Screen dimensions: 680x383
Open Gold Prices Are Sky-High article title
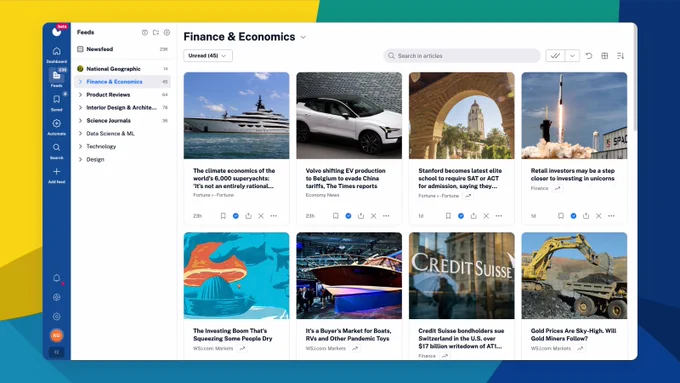coord(573,334)
